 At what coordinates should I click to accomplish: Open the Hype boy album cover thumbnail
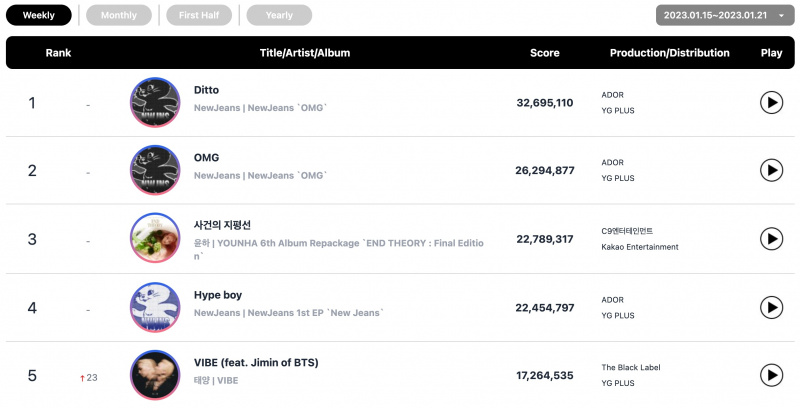coord(155,308)
